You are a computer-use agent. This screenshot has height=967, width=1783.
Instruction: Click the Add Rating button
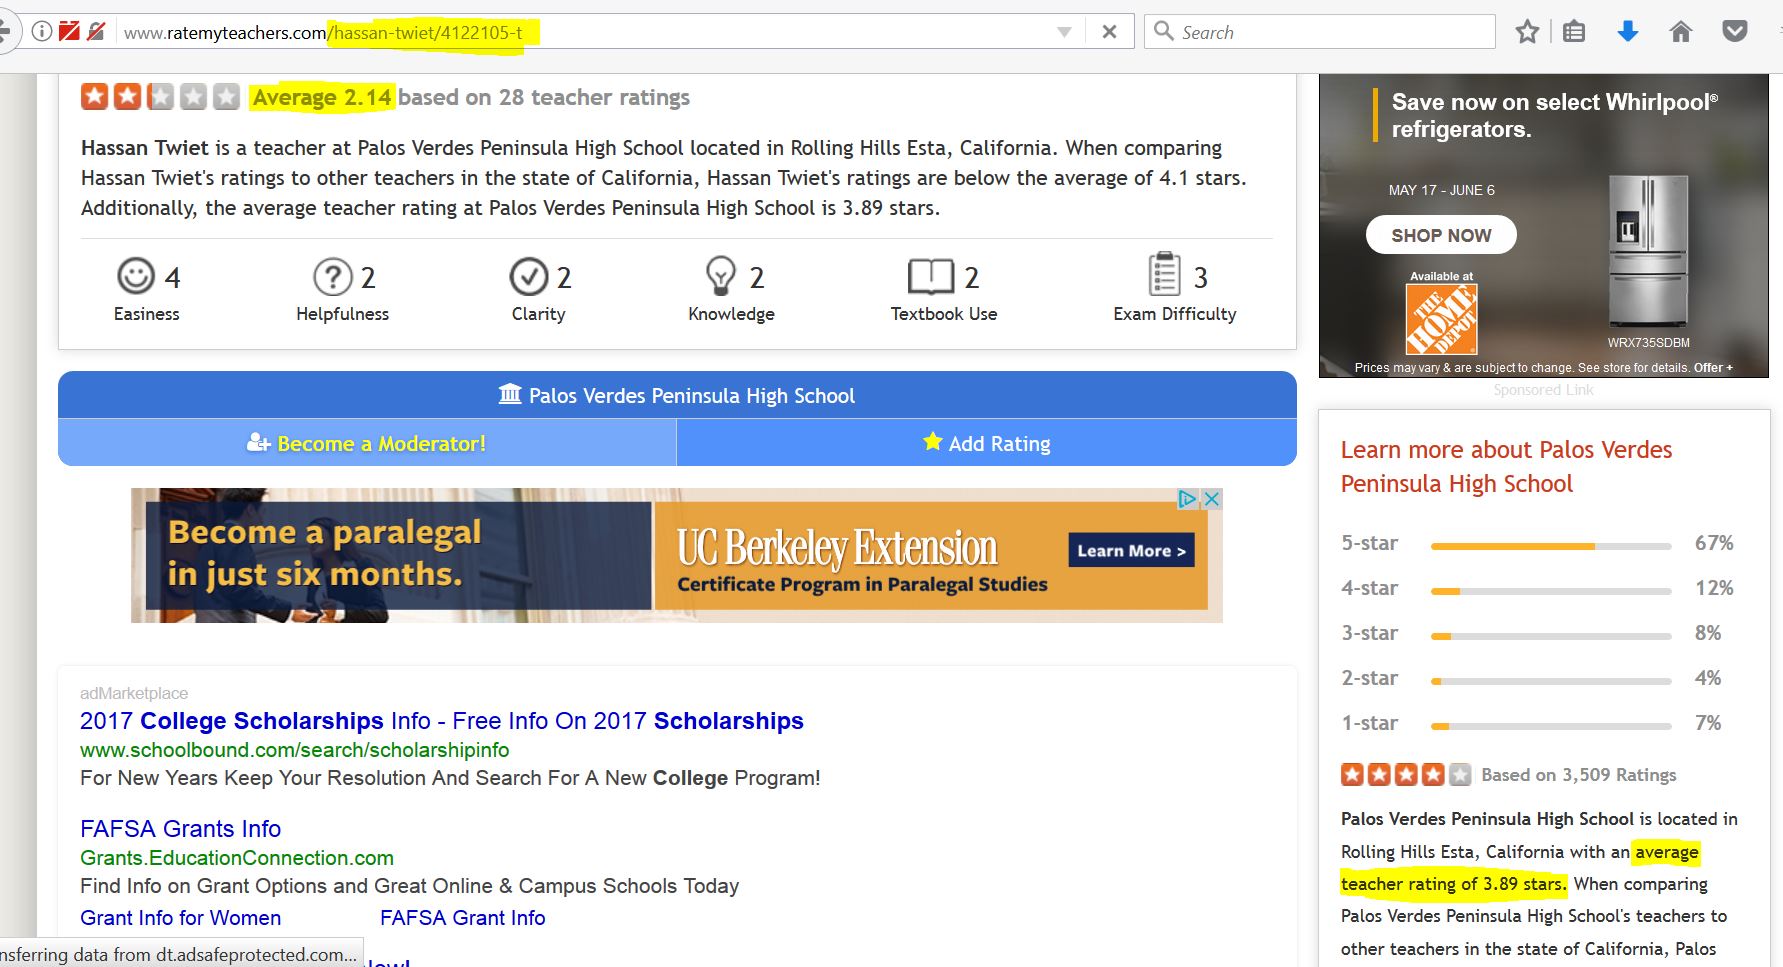[987, 443]
